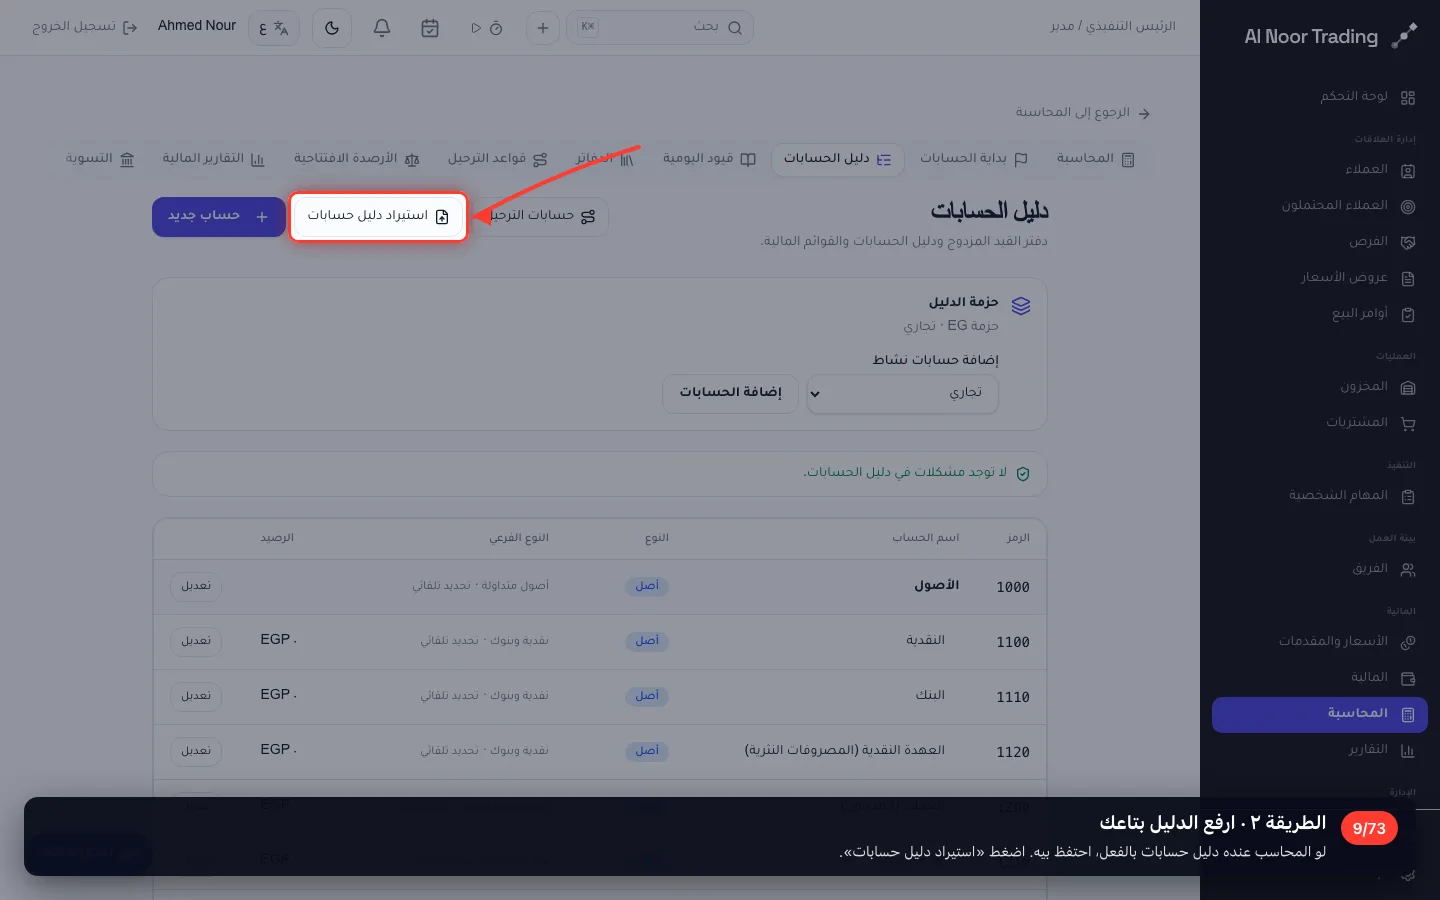Open المهام الشخصية in sidebar
The width and height of the screenshot is (1440, 900).
click(1320, 496)
